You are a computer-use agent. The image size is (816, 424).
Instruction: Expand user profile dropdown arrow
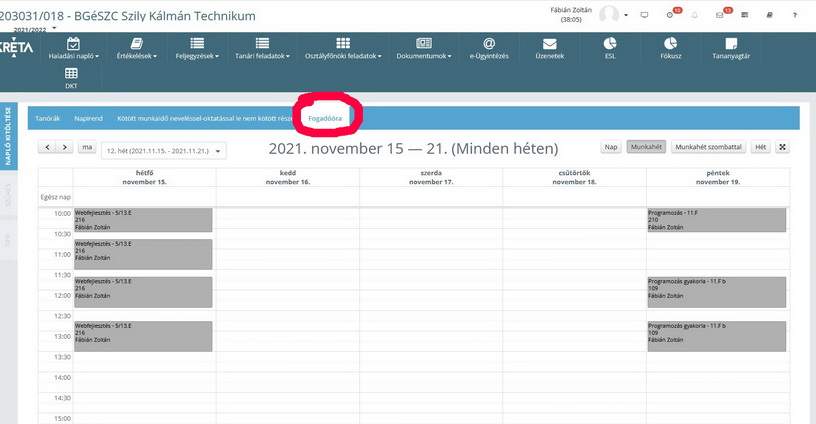pos(626,15)
